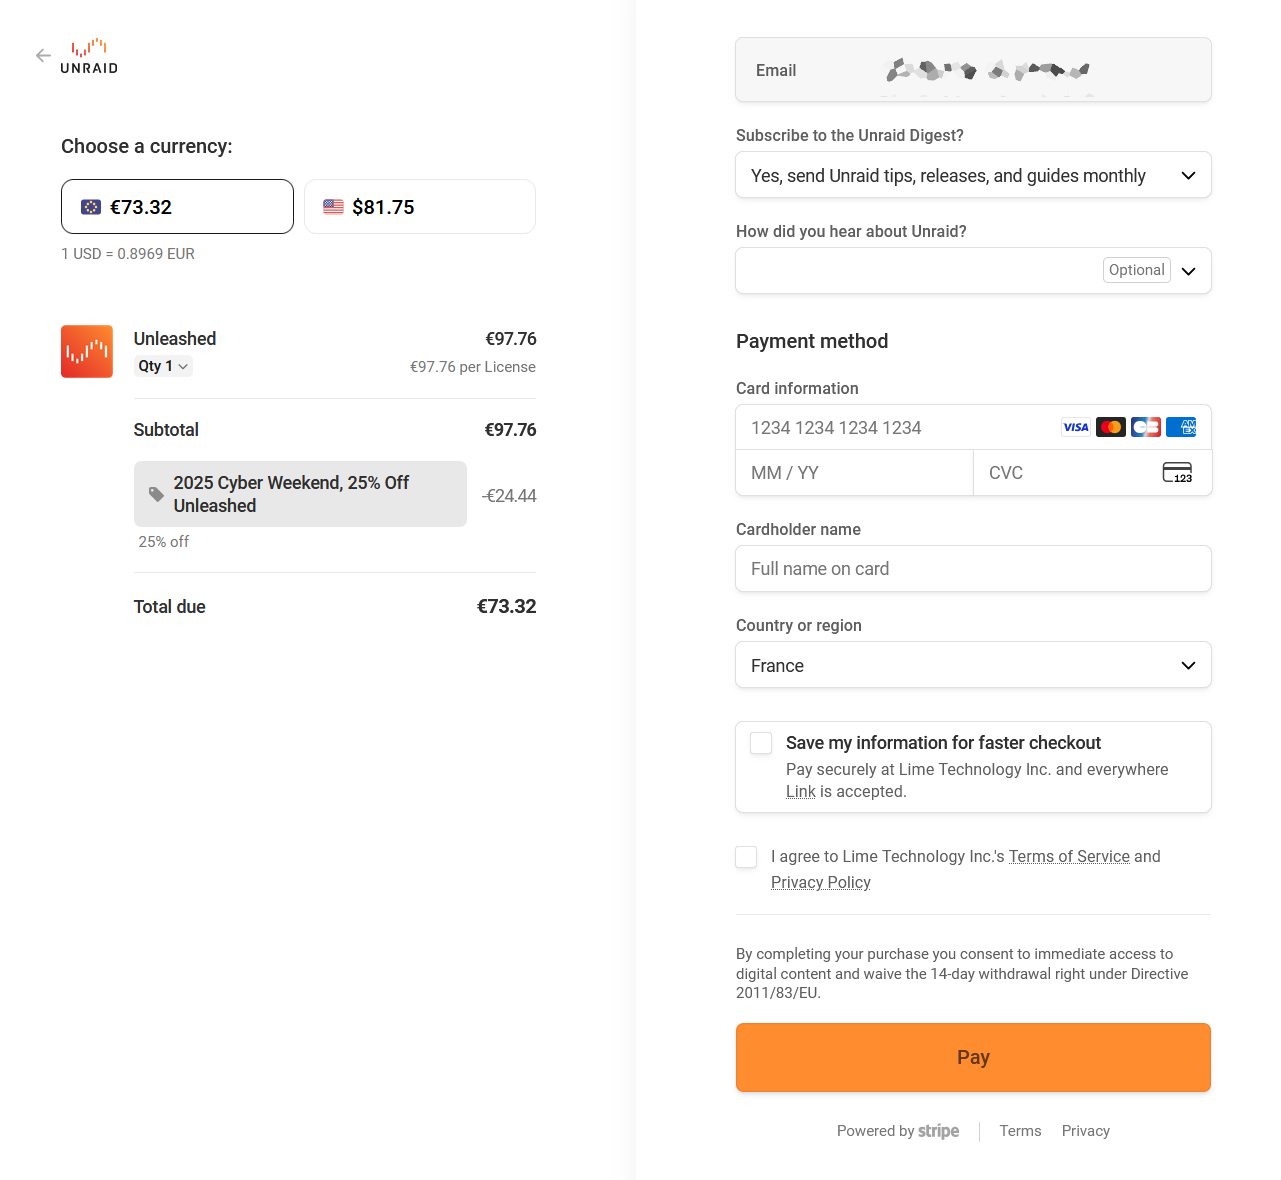
Task: Expand the How did you hear dropdown
Action: click(973, 271)
